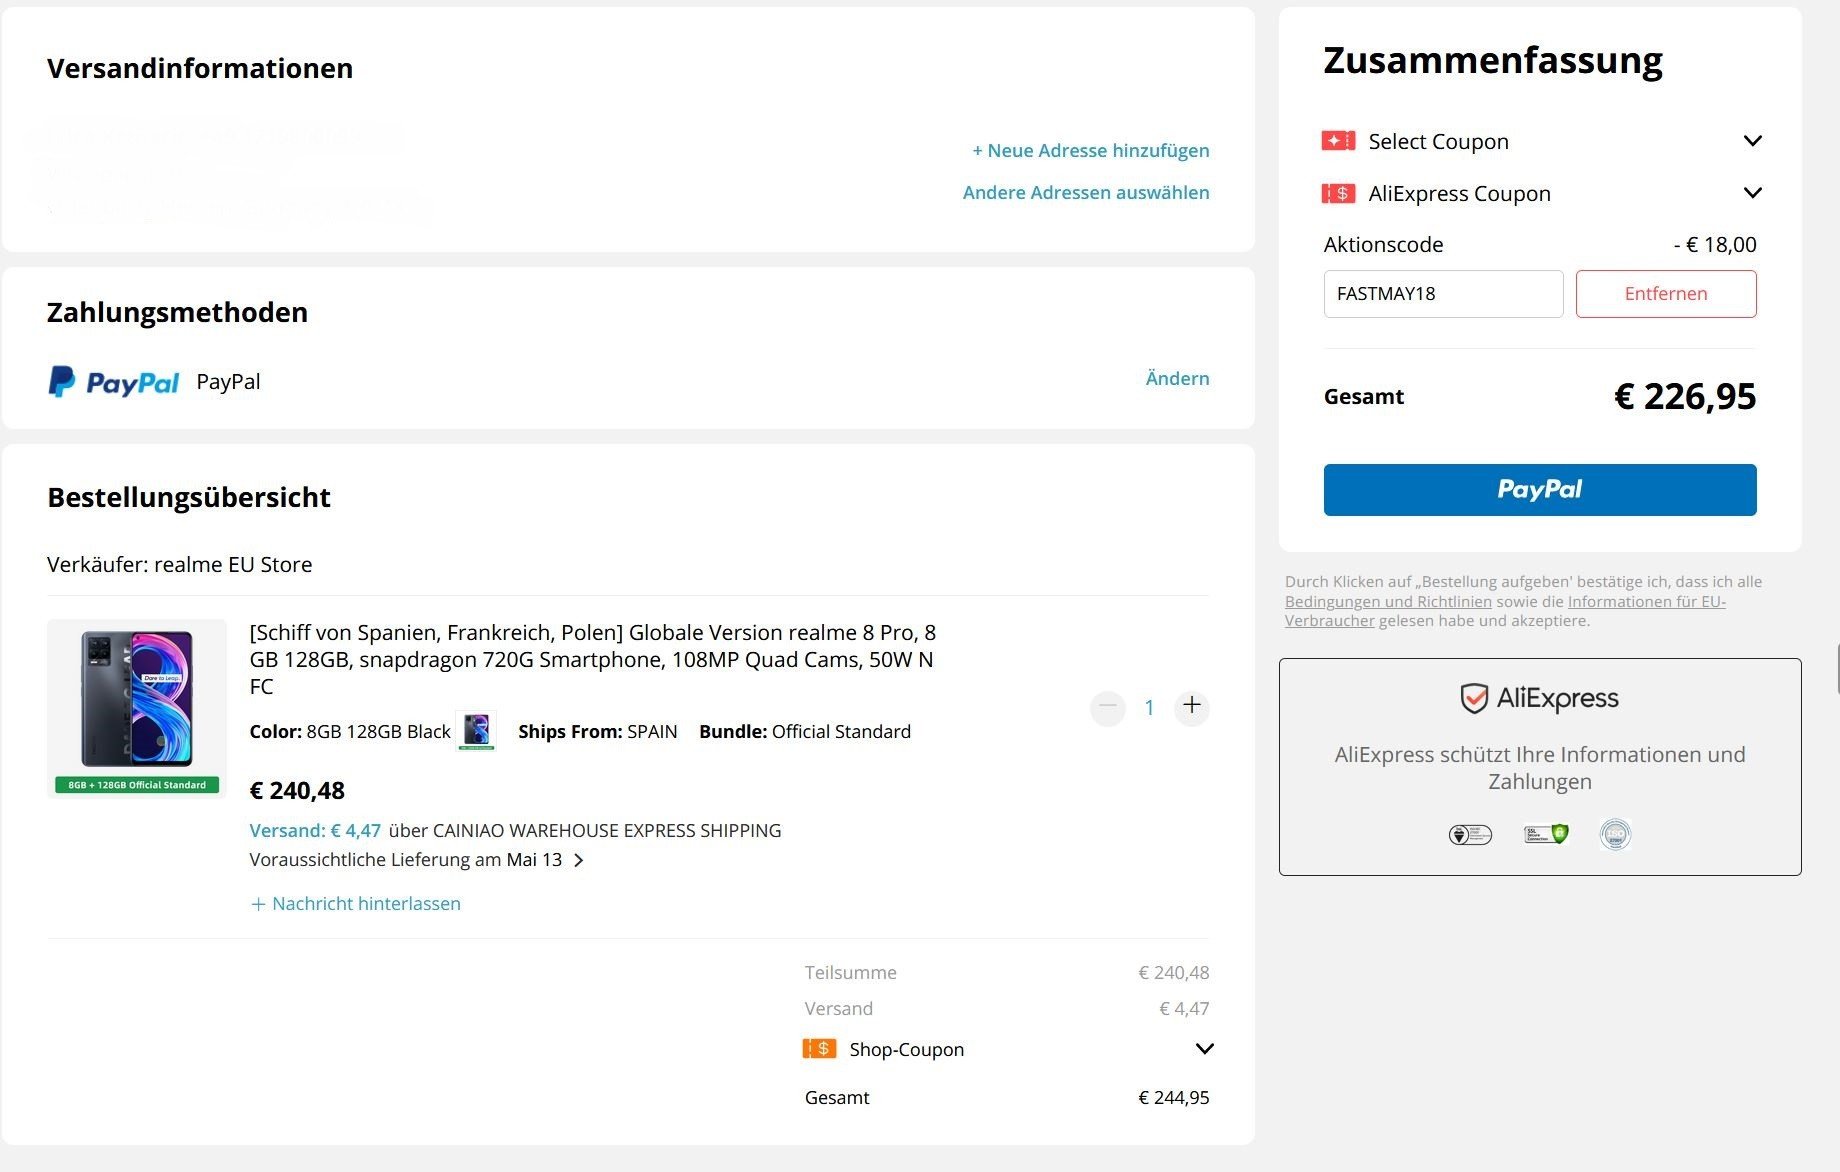Click Shop-Coupon label
Screen dimensions: 1840x1172
(x=906, y=1049)
